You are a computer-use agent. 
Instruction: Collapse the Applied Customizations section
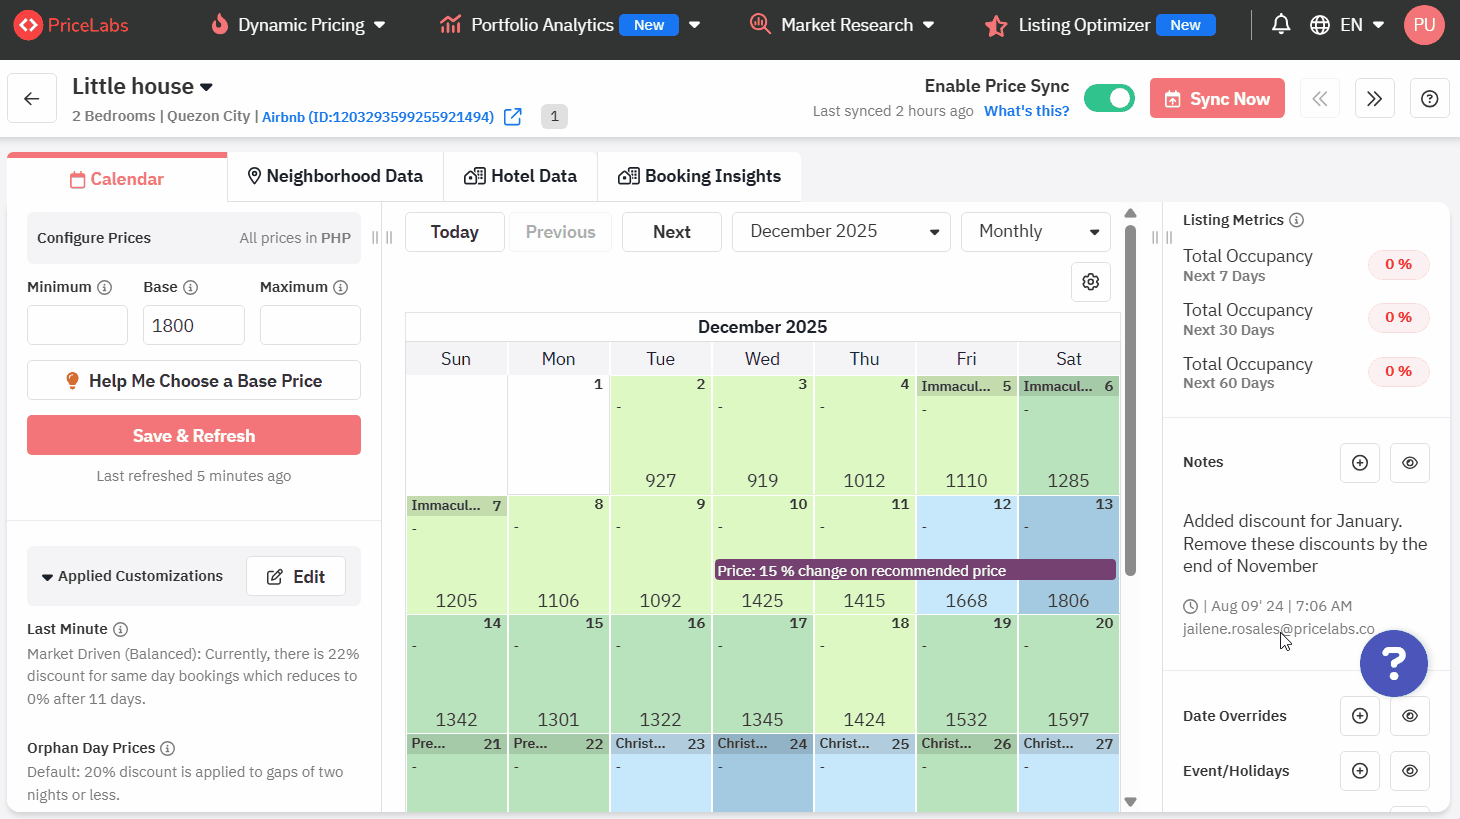tap(47, 577)
